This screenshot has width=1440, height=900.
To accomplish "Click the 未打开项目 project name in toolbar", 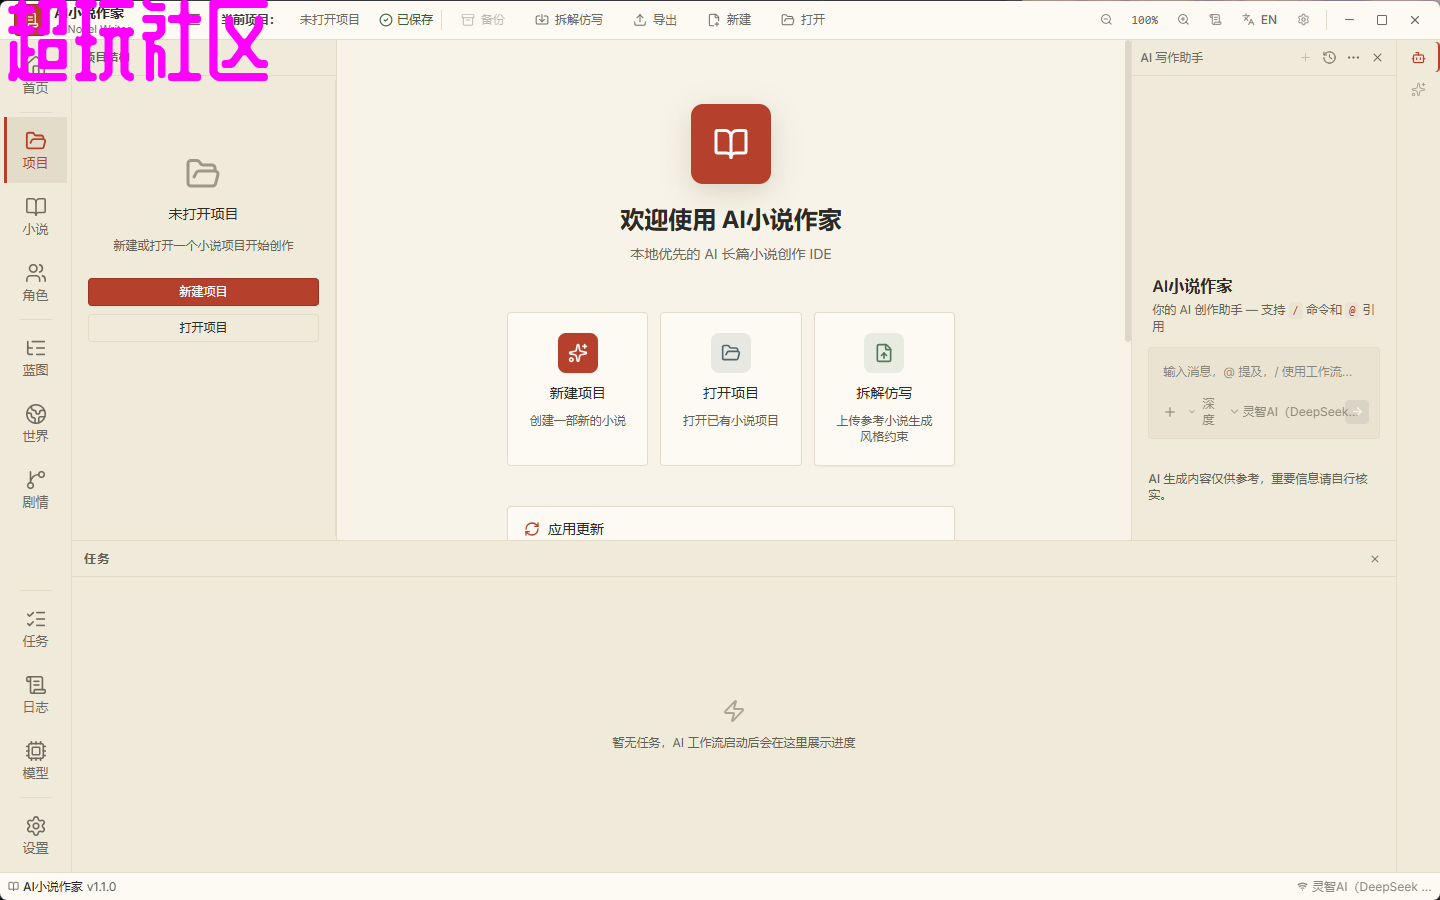I will [330, 20].
